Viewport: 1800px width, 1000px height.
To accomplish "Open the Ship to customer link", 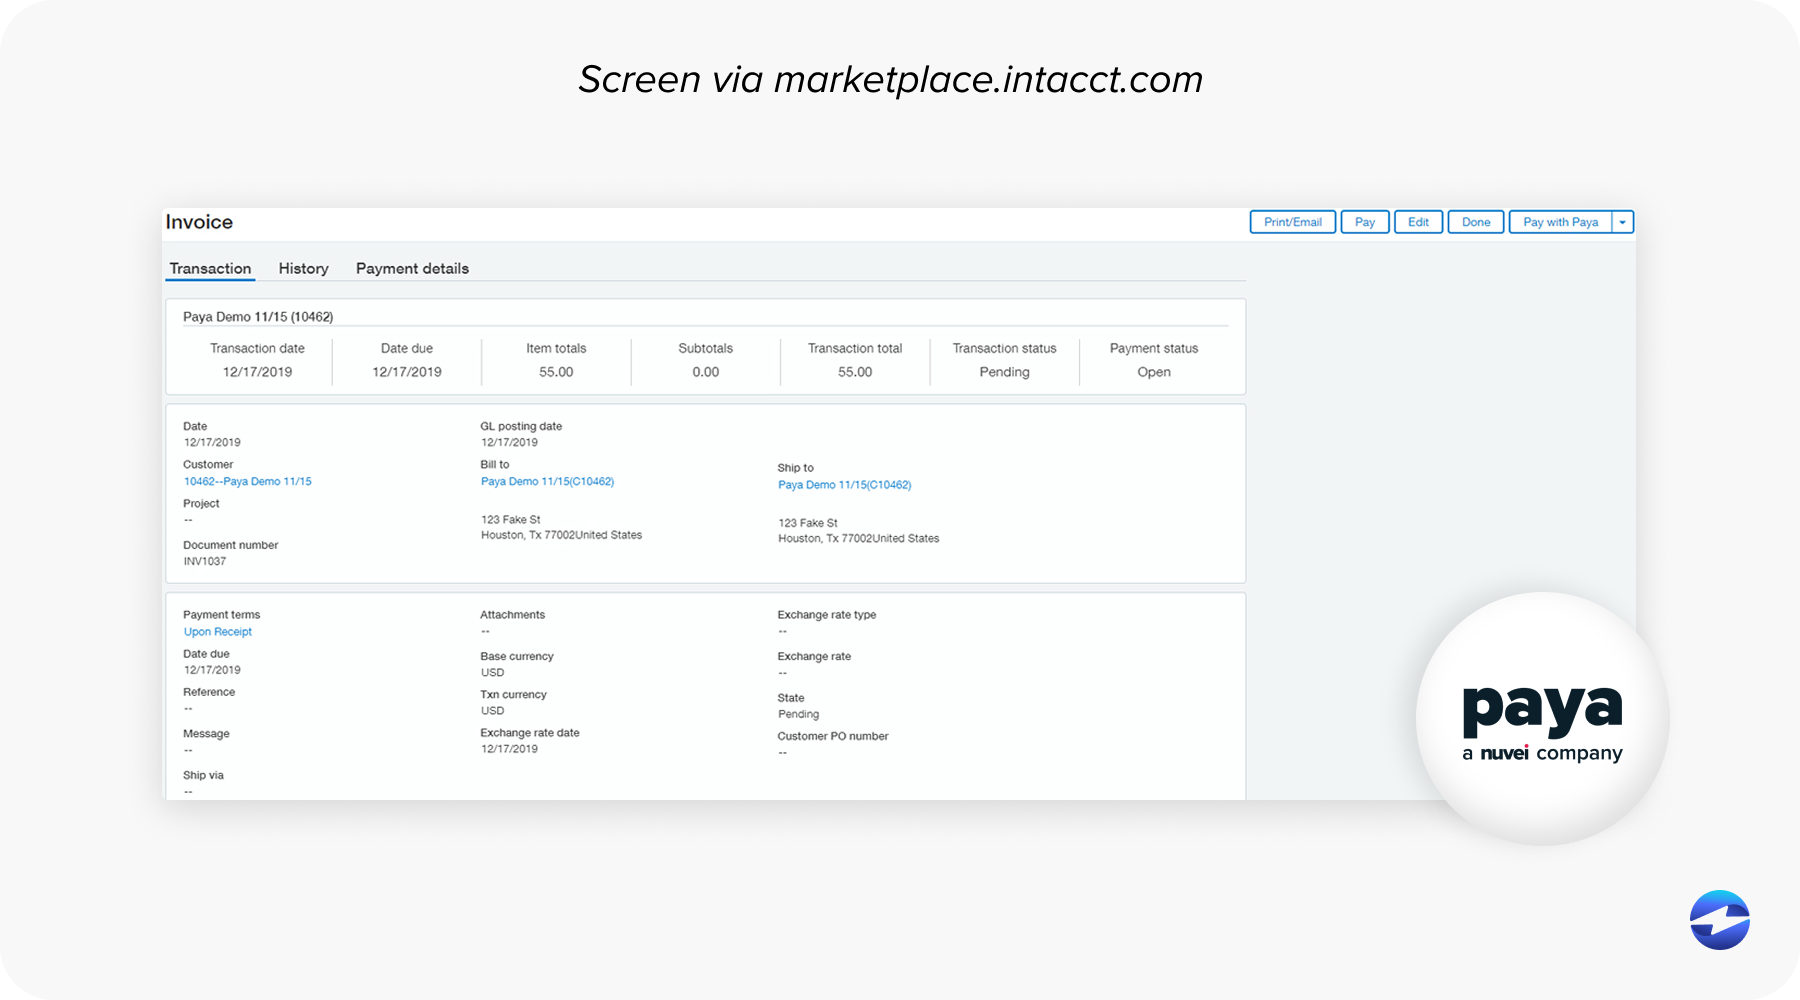I will click(845, 484).
